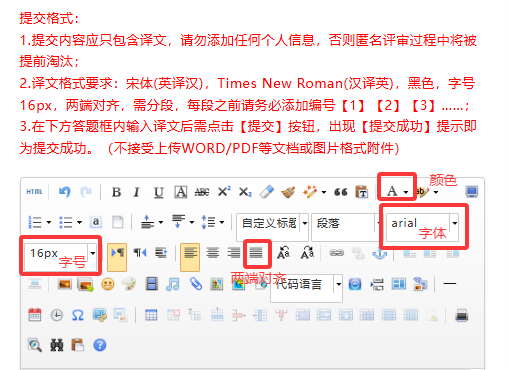The image size is (507, 370).
Task: Toggle character border around text
Action: pyautogui.click(x=180, y=192)
